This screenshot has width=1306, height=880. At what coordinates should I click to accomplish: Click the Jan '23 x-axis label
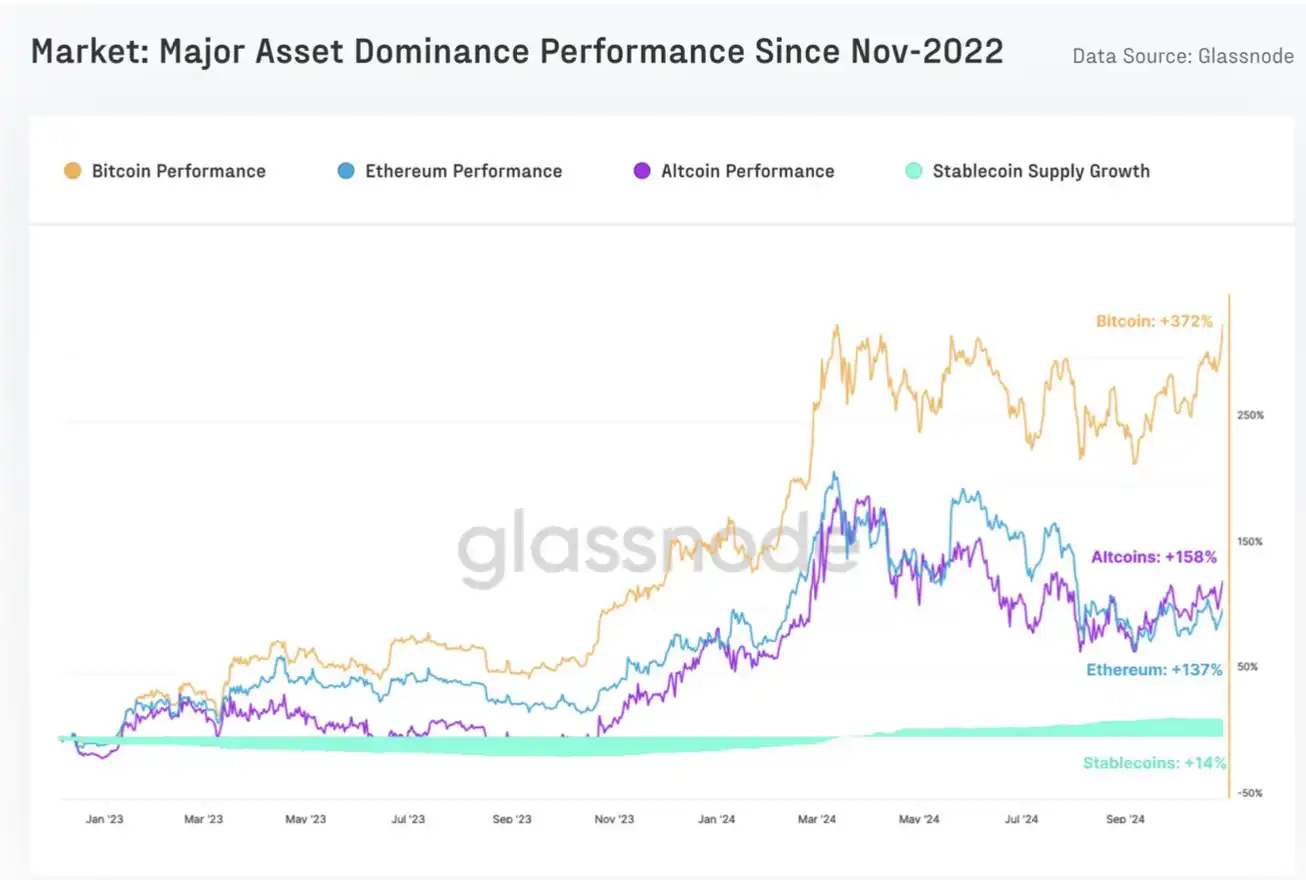tap(104, 819)
